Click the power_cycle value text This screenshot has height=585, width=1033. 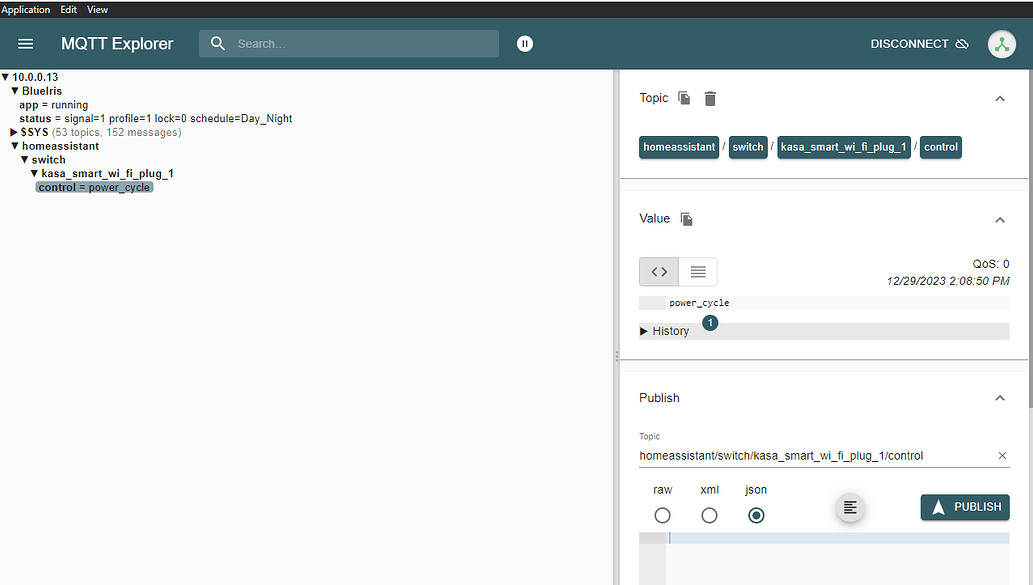[699, 303]
